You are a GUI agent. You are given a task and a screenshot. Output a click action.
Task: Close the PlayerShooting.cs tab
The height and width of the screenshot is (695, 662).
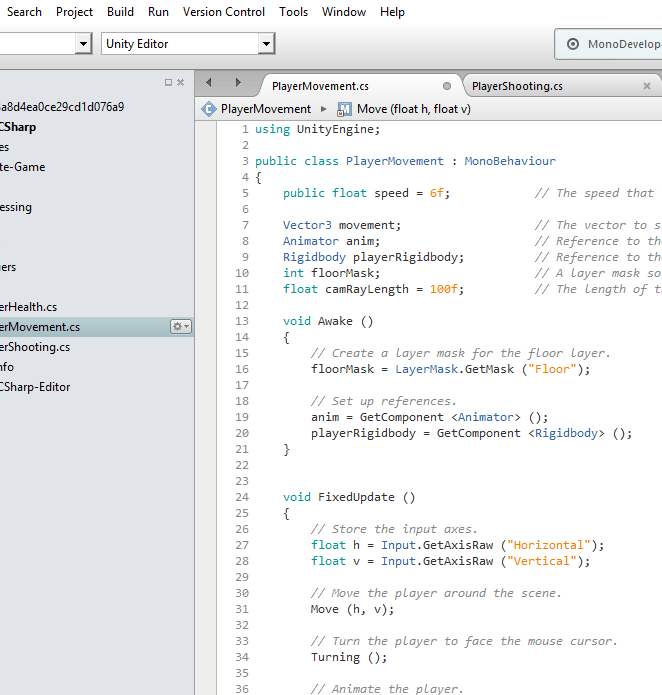coord(647,86)
